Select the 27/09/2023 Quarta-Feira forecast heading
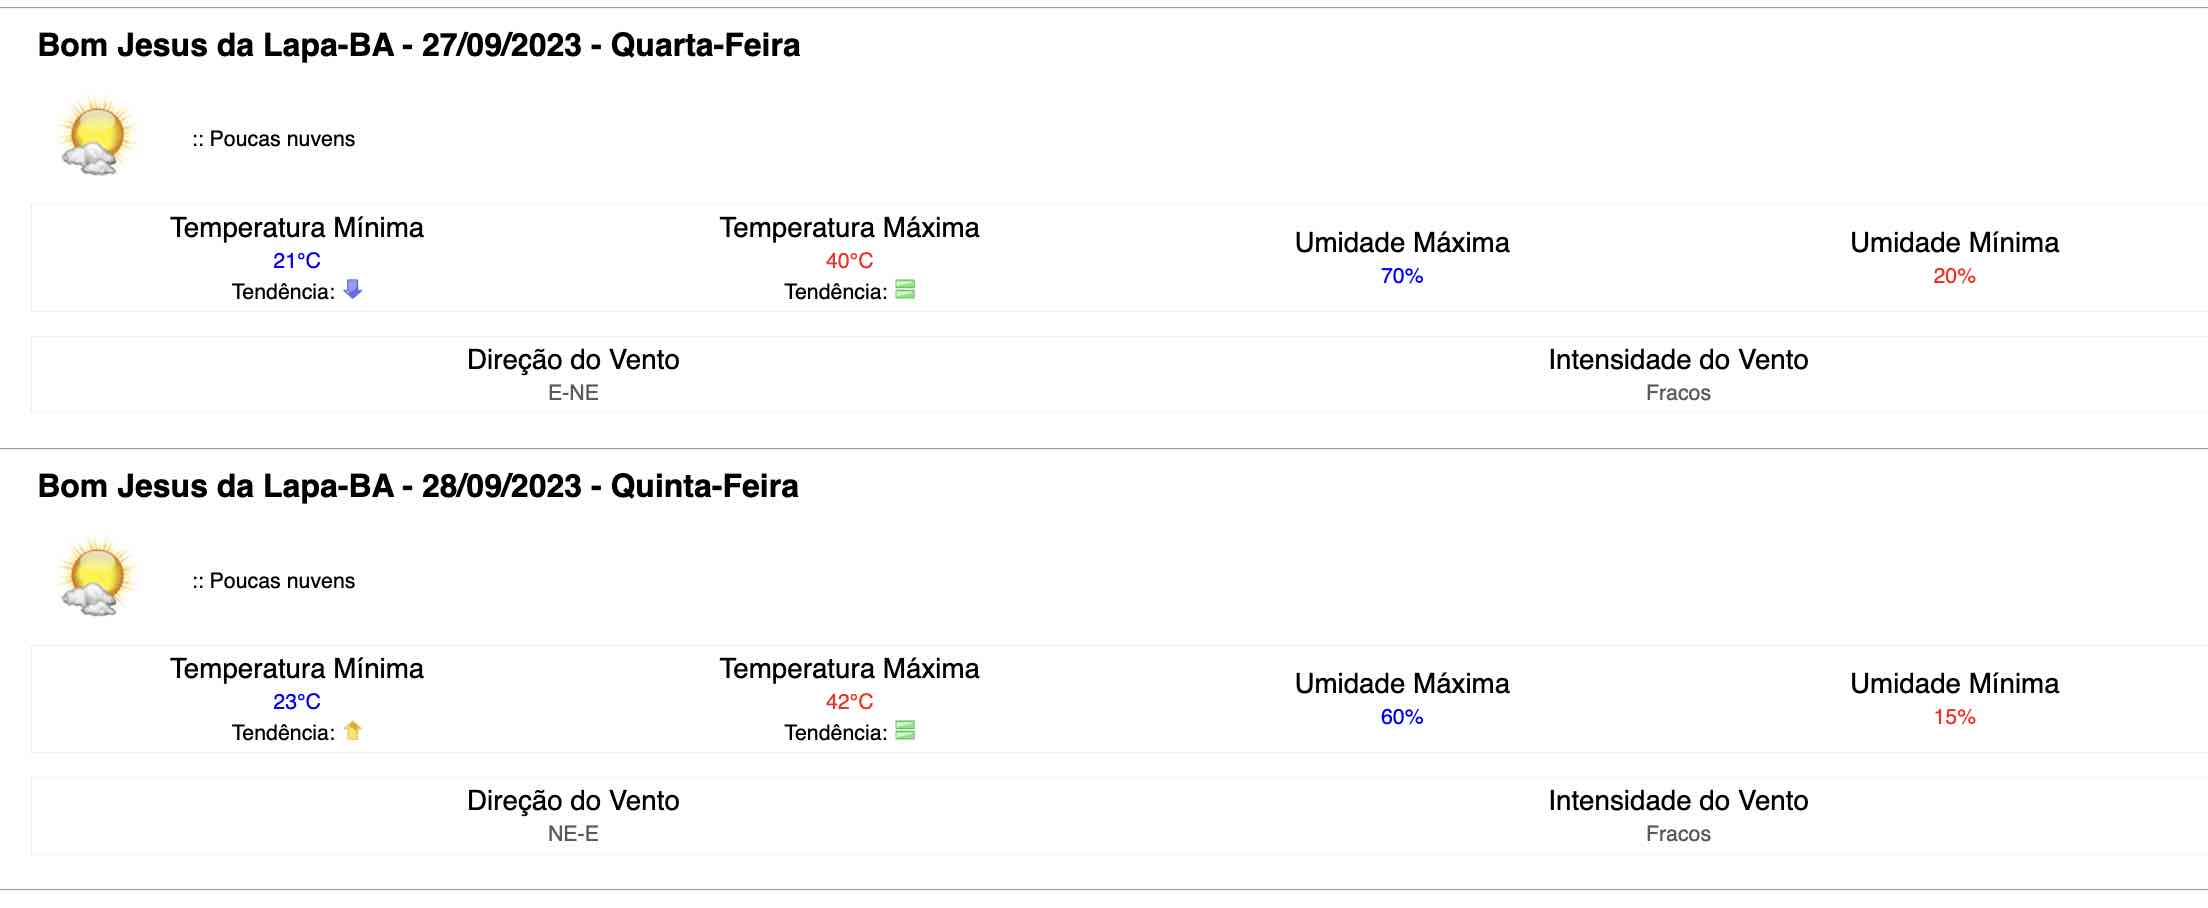 (x=419, y=45)
